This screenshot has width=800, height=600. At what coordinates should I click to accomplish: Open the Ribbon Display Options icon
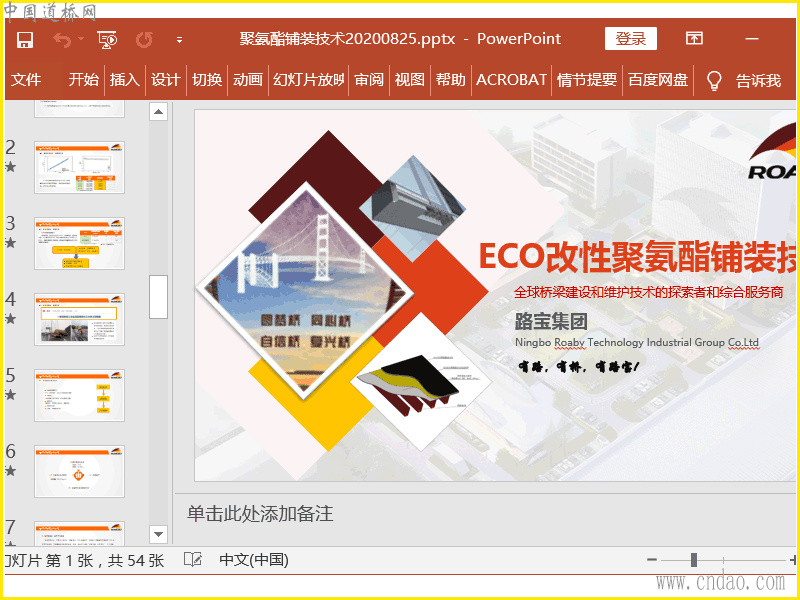click(x=694, y=38)
